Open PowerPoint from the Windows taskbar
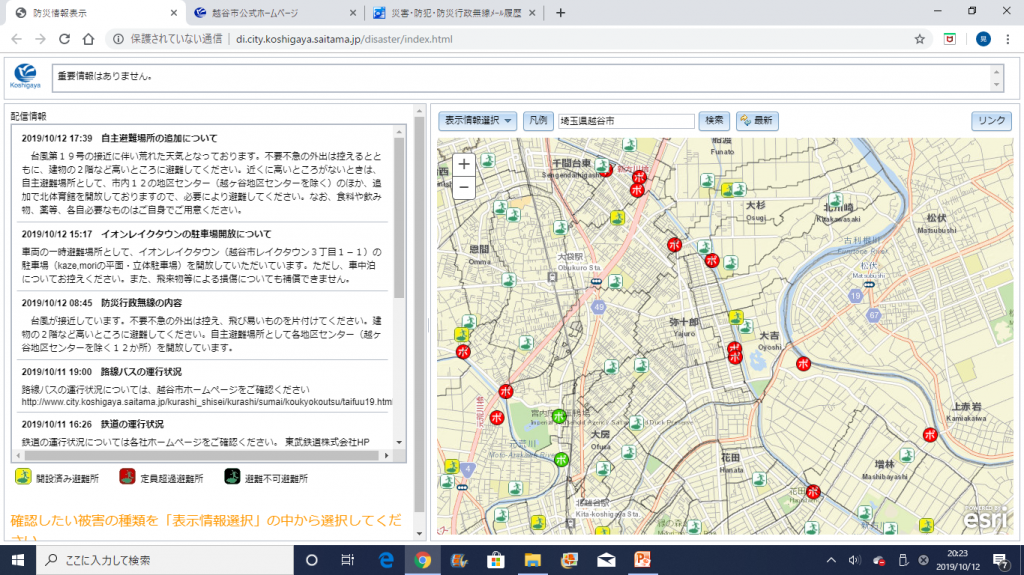 643,559
